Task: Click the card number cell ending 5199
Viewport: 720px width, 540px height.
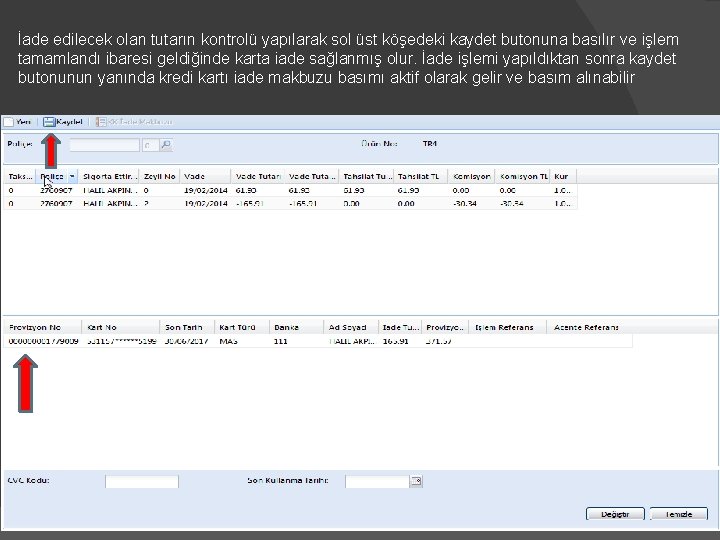Action: point(122,341)
